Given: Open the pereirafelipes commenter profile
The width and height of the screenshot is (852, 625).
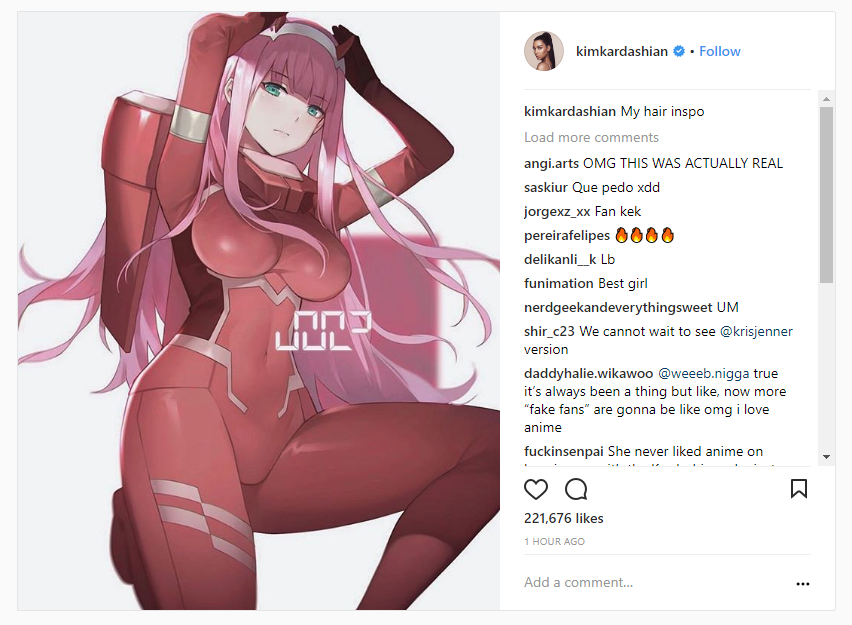Looking at the screenshot, I should (567, 236).
